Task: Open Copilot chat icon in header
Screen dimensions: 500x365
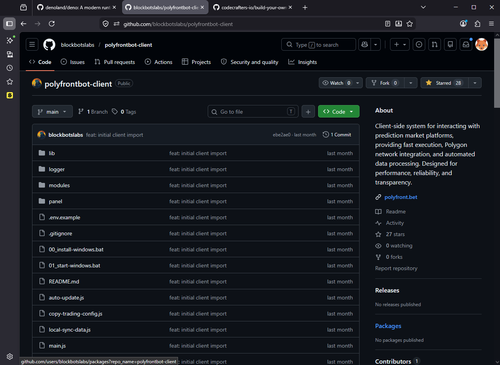Action: [x=365, y=44]
